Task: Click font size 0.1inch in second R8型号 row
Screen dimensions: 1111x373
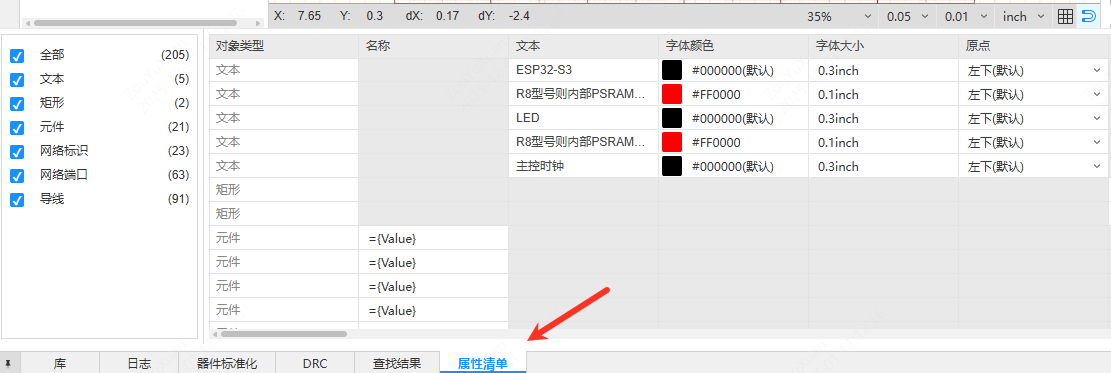Action: 884,143
